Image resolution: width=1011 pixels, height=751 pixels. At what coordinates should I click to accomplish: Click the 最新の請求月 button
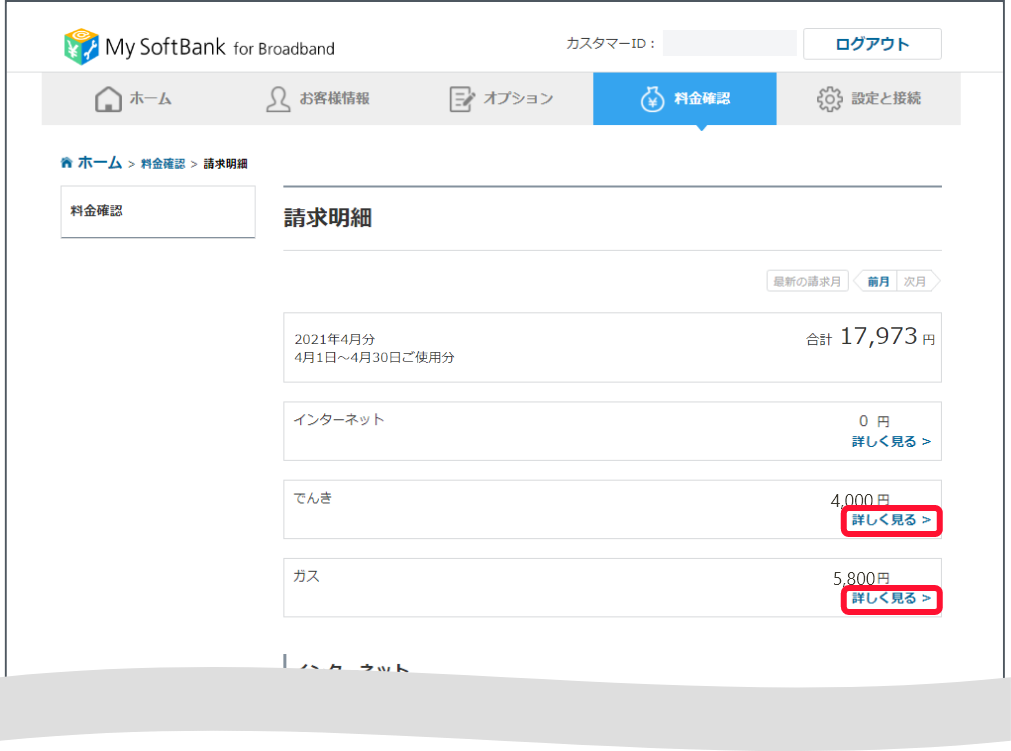click(807, 281)
